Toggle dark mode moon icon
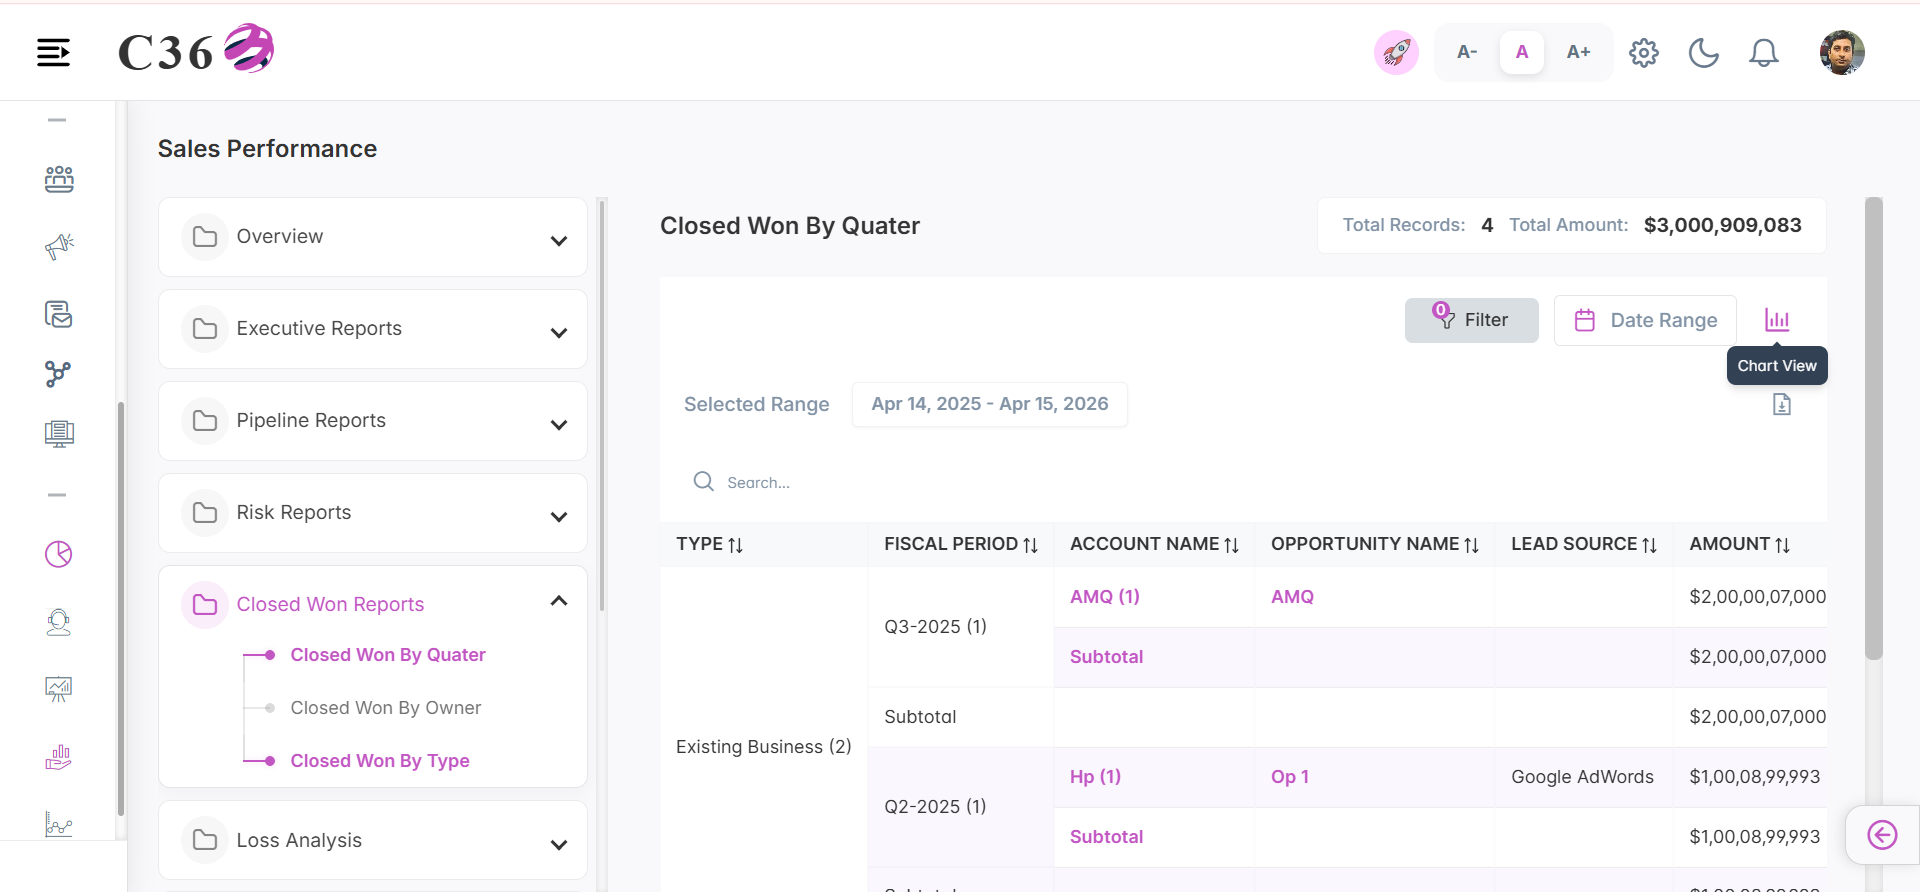The width and height of the screenshot is (1920, 892). pos(1704,52)
